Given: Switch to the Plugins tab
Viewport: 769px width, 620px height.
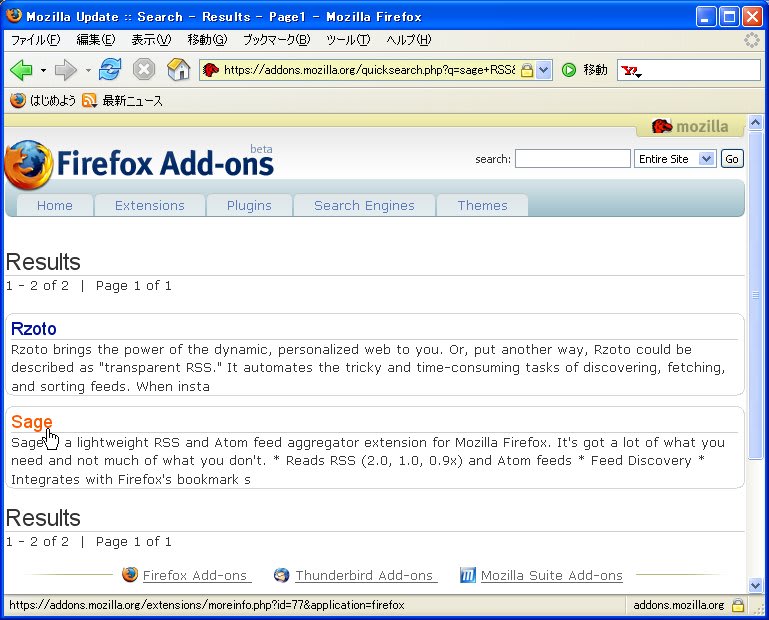Looking at the screenshot, I should tap(249, 205).
